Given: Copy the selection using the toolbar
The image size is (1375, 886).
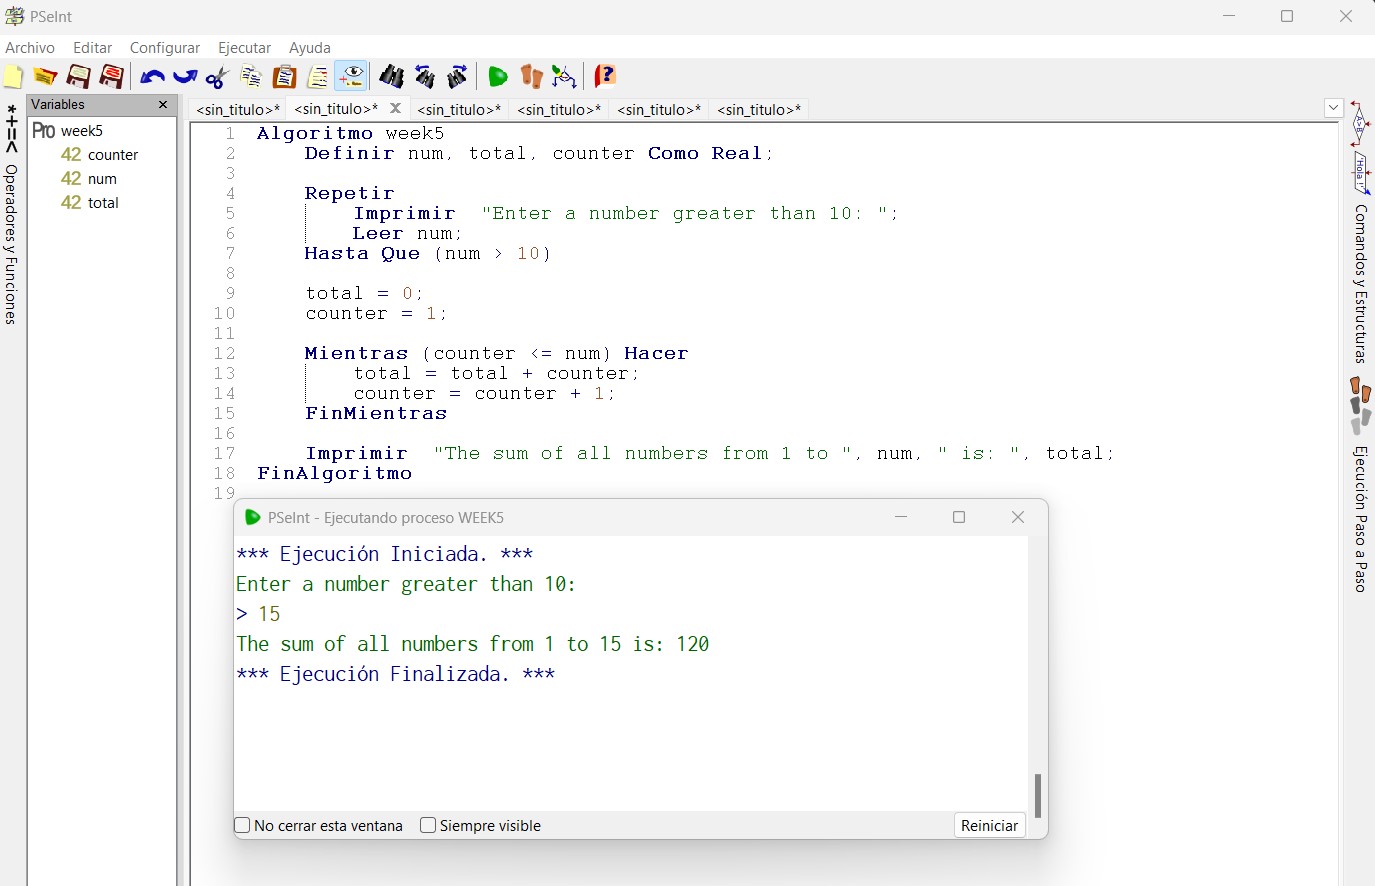Looking at the screenshot, I should pos(251,77).
